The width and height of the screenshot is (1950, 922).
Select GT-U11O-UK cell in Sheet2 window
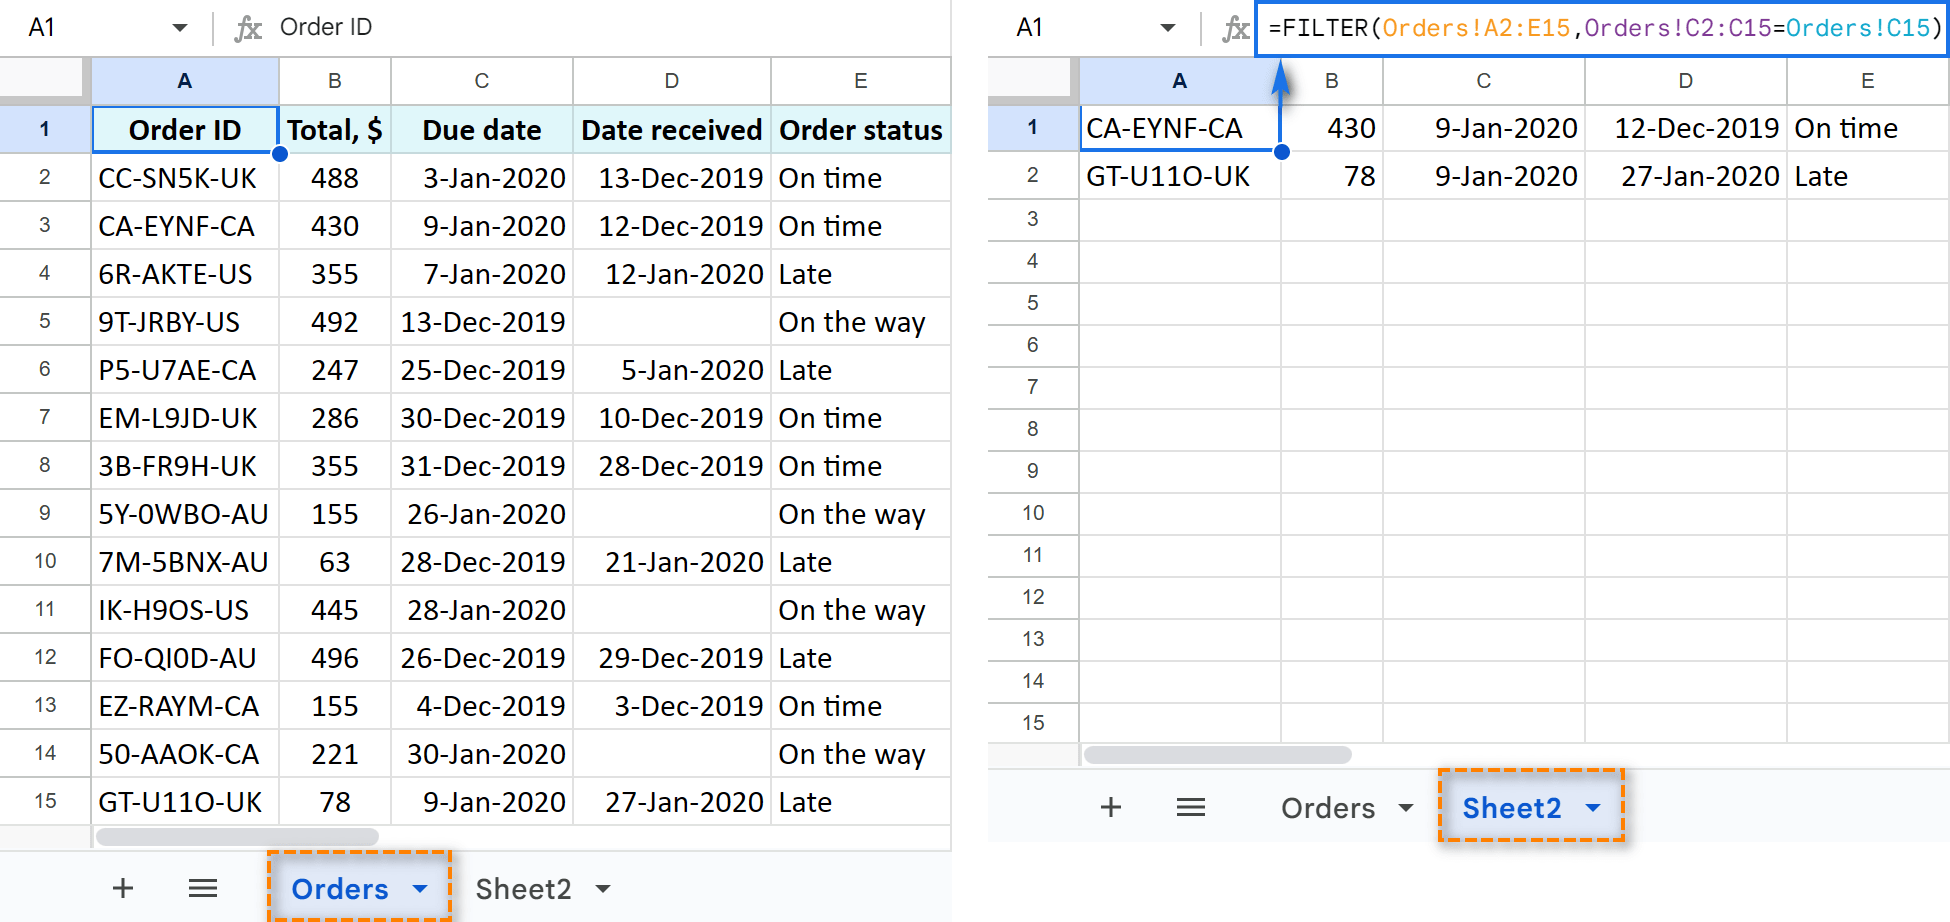tap(1180, 176)
